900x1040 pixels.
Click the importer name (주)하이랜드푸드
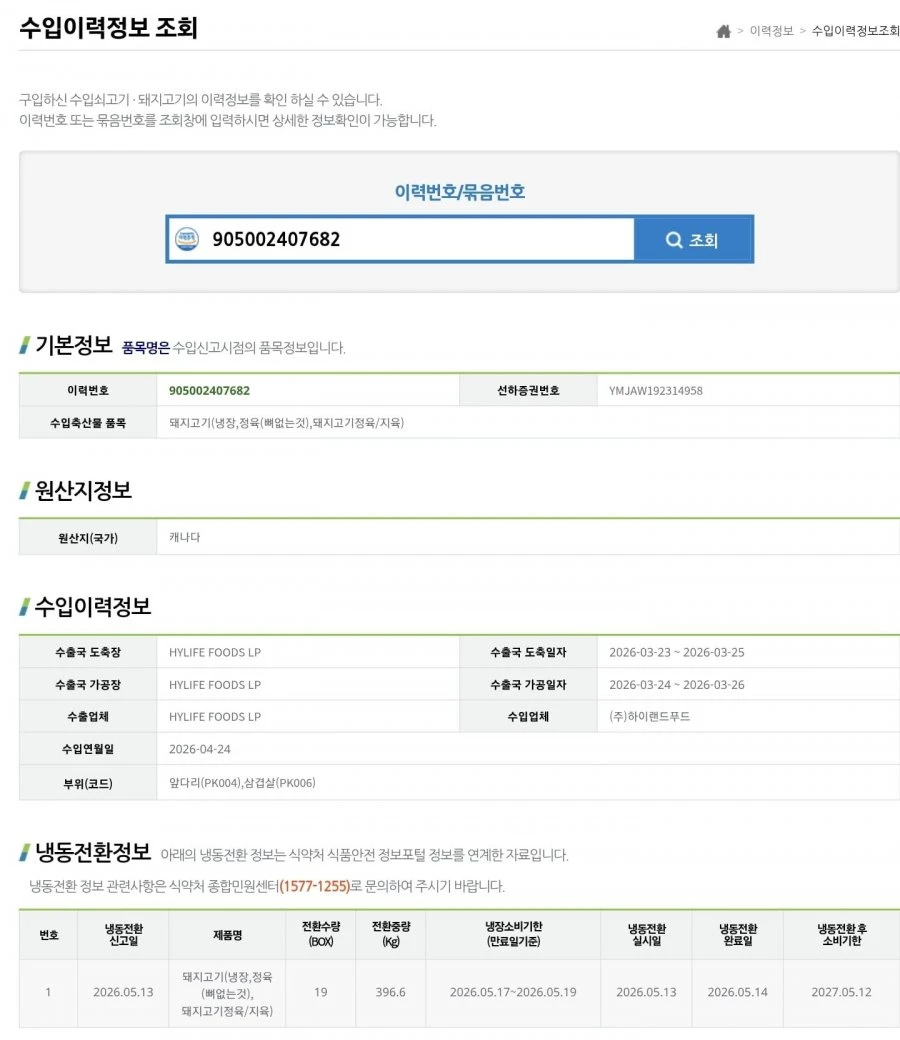[649, 716]
